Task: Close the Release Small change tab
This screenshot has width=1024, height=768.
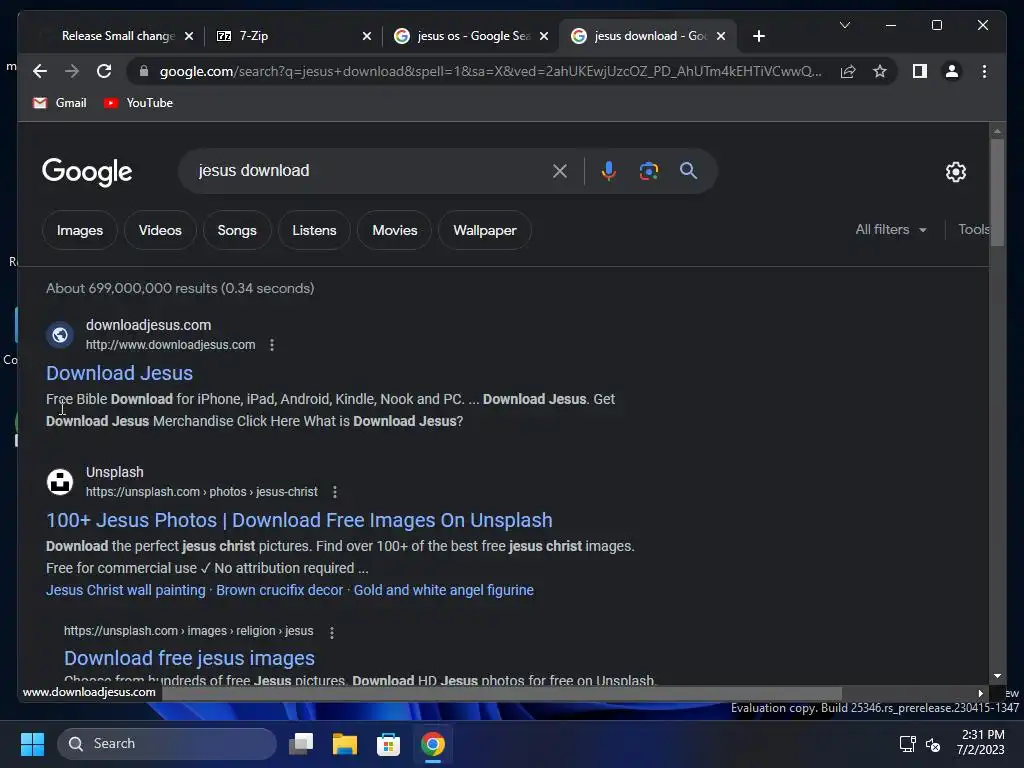Action: tap(189, 36)
